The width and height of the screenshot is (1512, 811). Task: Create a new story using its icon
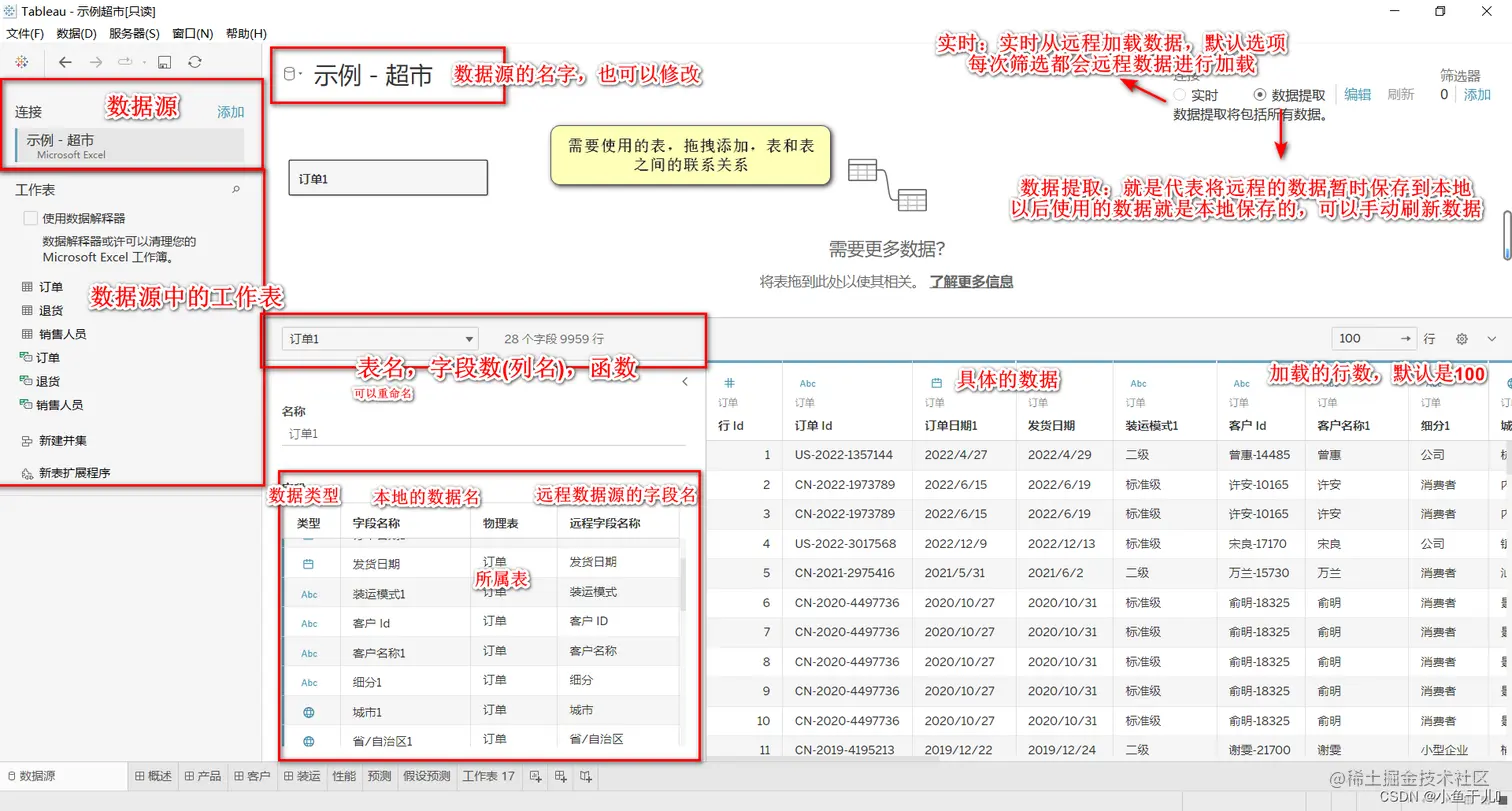583,777
